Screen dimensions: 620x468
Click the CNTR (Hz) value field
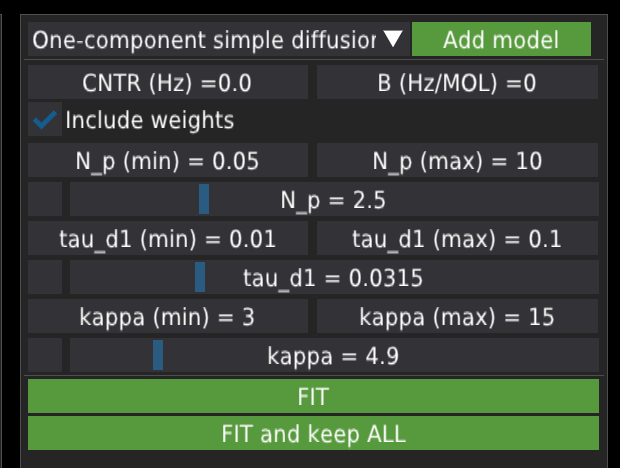167,83
